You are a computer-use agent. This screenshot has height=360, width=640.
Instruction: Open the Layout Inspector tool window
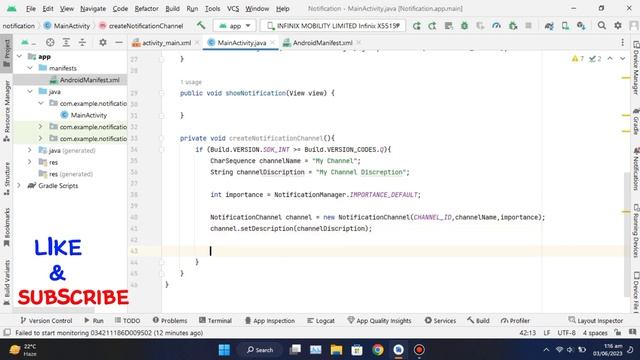pos(596,321)
